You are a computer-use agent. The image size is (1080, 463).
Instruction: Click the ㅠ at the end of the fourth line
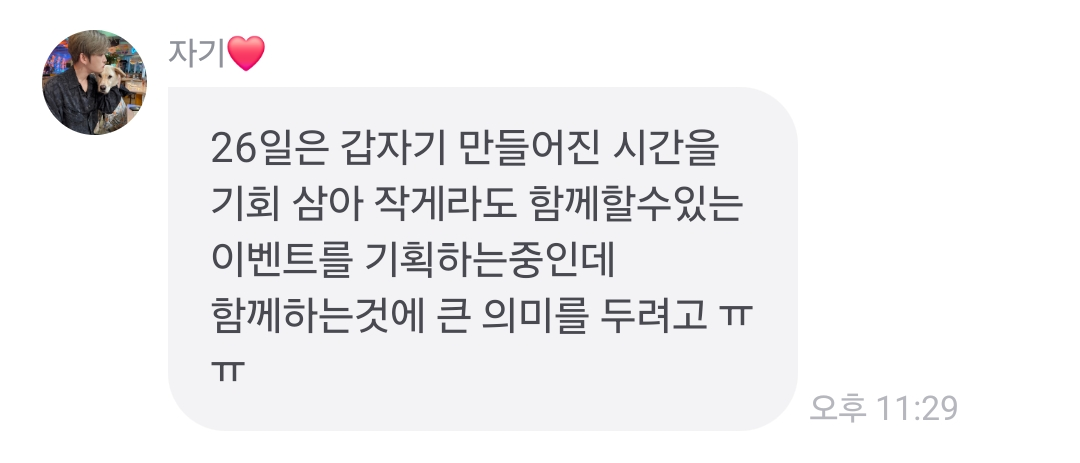[736, 319]
